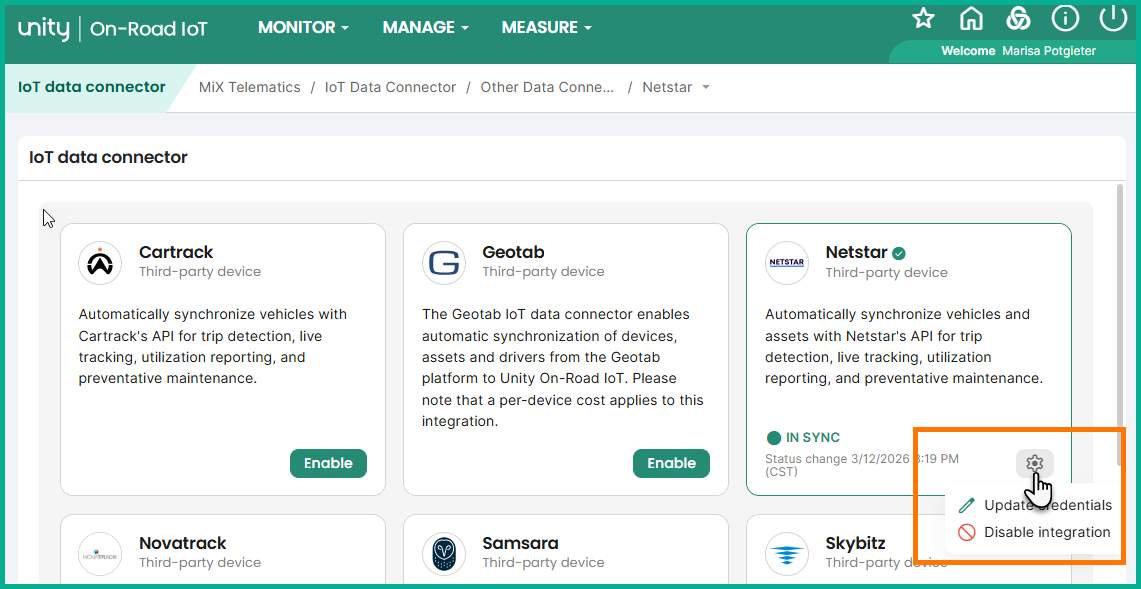Click the favorites star icon
Viewport: 1141px width, 589px height.
point(924,18)
